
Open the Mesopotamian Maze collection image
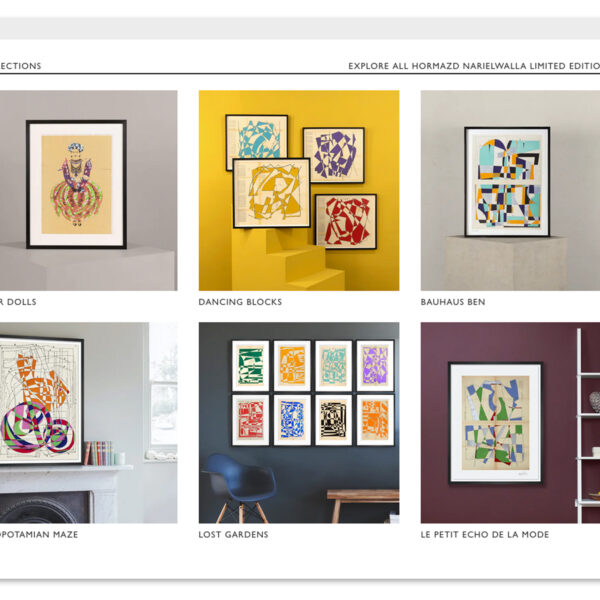pos(88,422)
